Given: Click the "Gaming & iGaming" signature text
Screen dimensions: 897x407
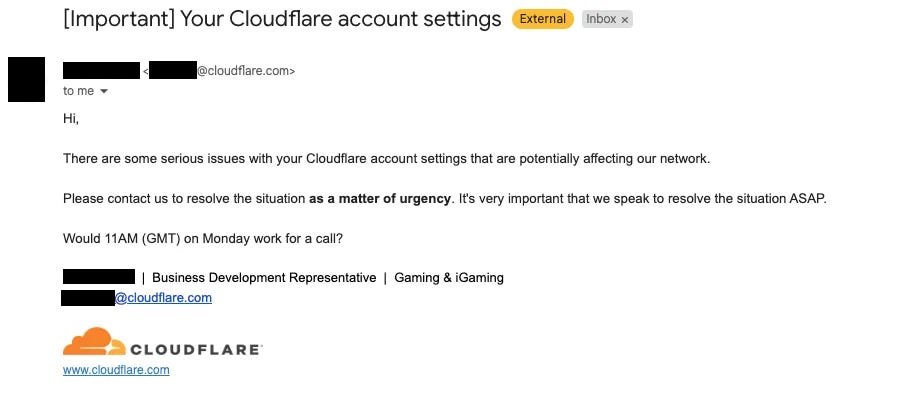Looking at the screenshot, I should click(449, 278).
